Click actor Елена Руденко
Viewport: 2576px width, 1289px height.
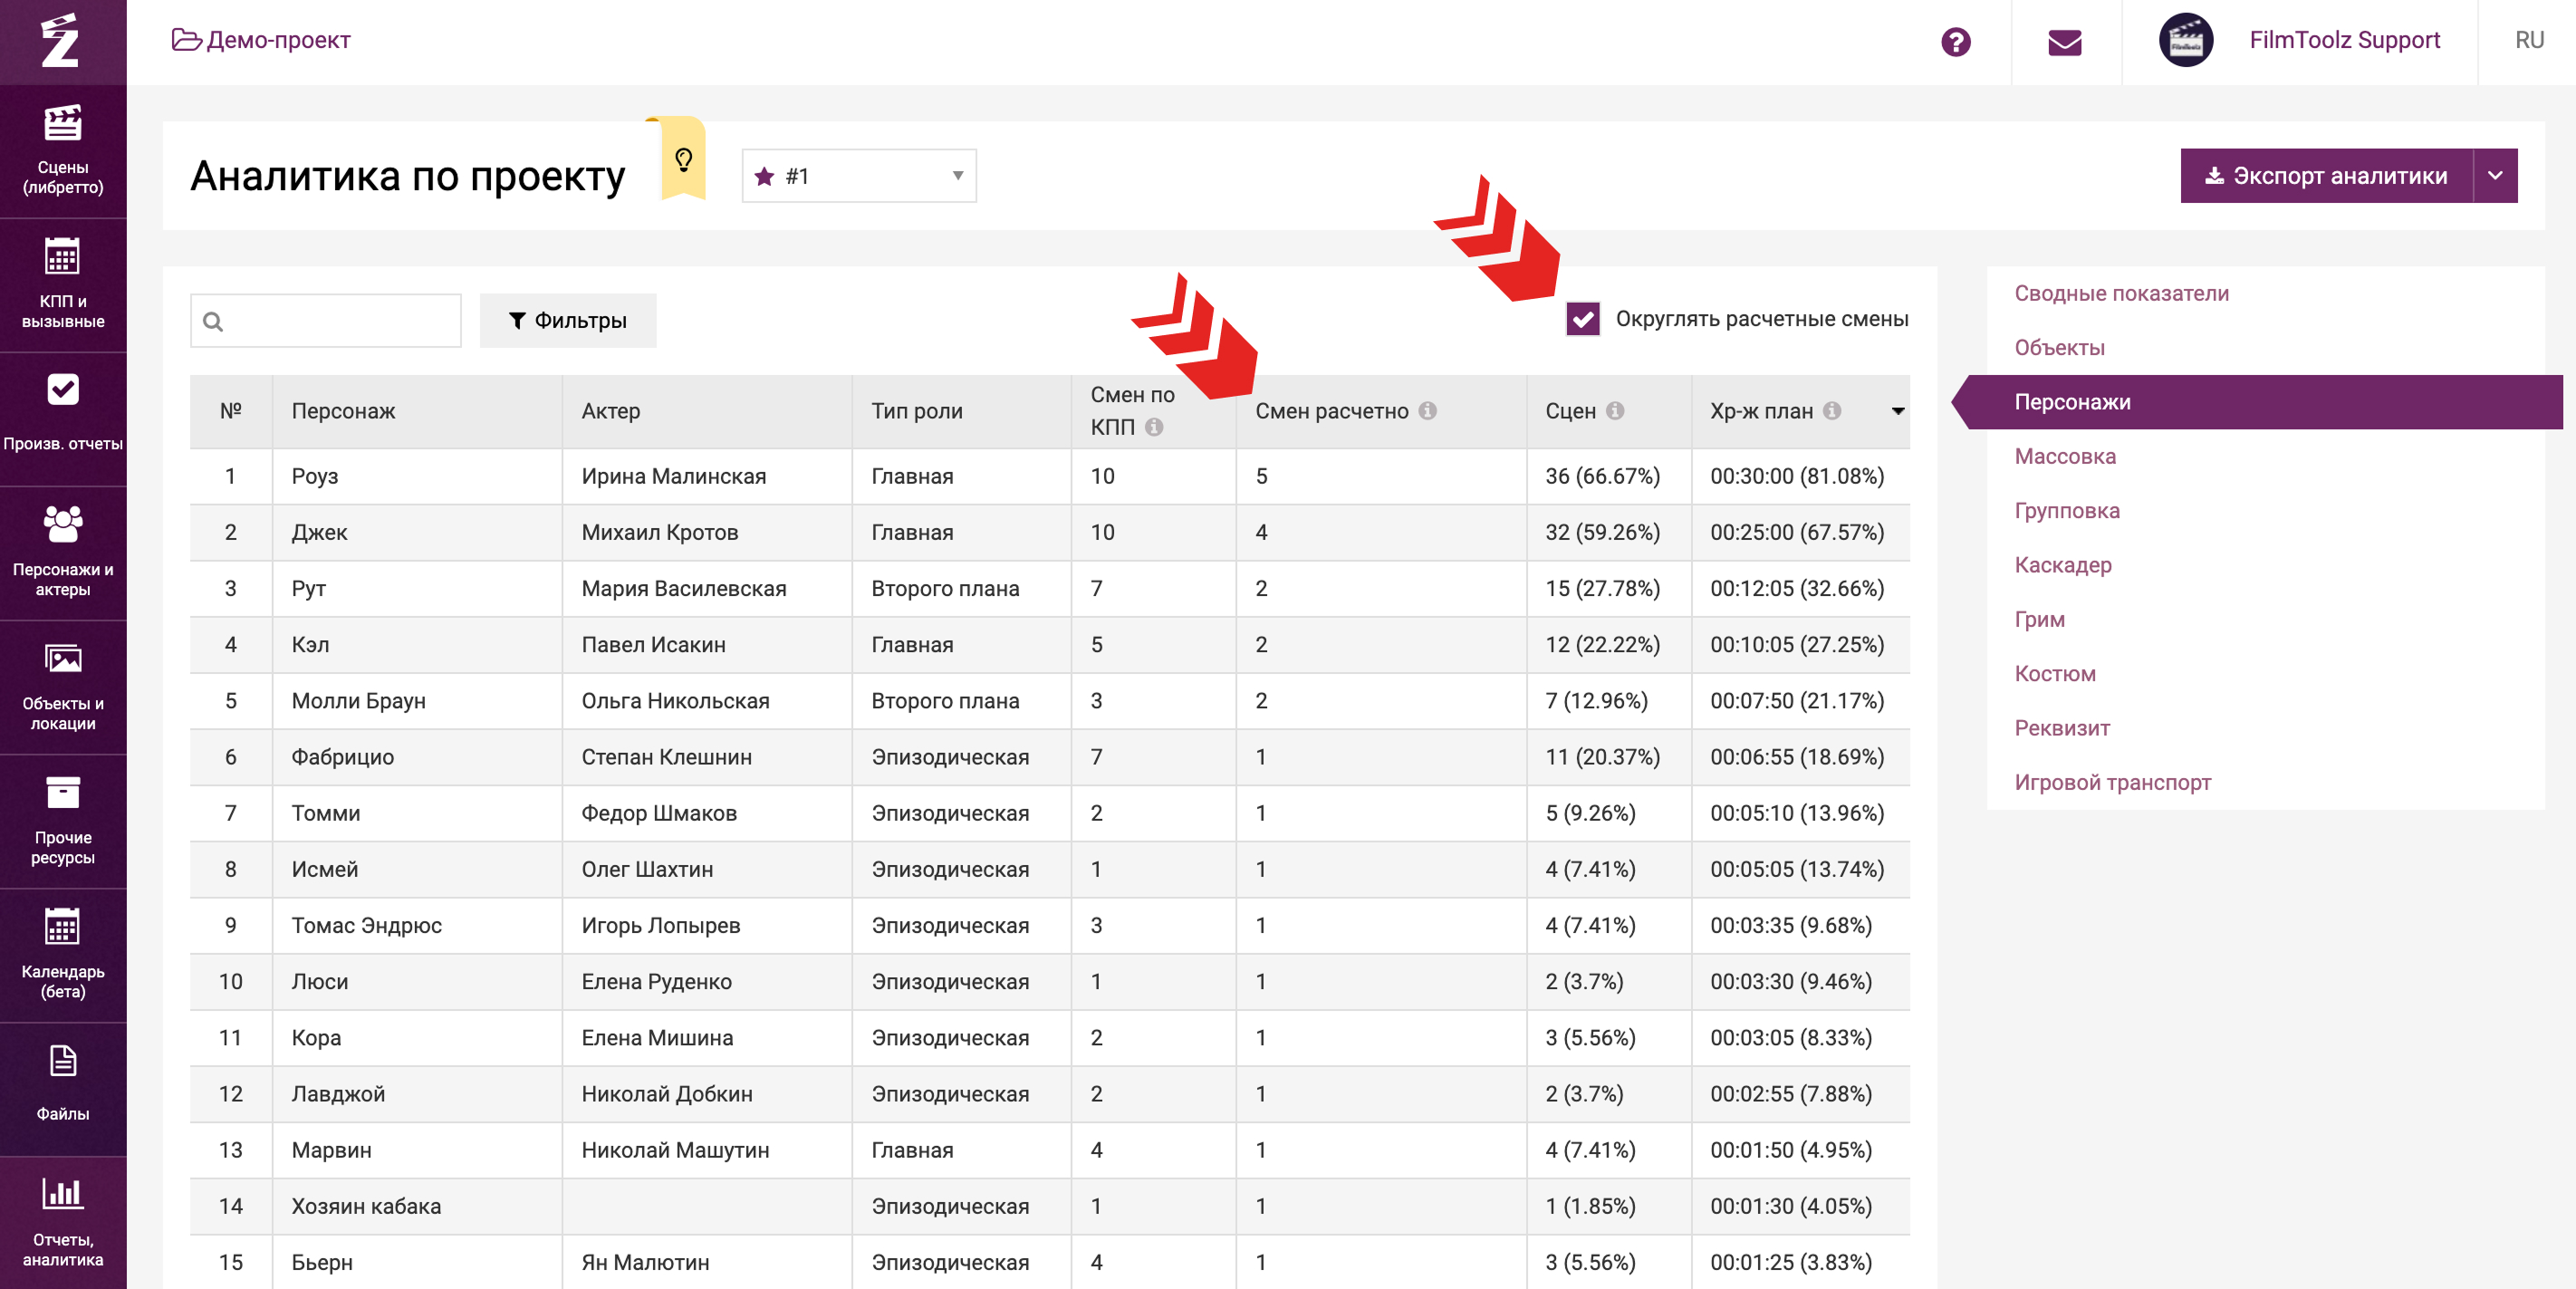coord(656,981)
